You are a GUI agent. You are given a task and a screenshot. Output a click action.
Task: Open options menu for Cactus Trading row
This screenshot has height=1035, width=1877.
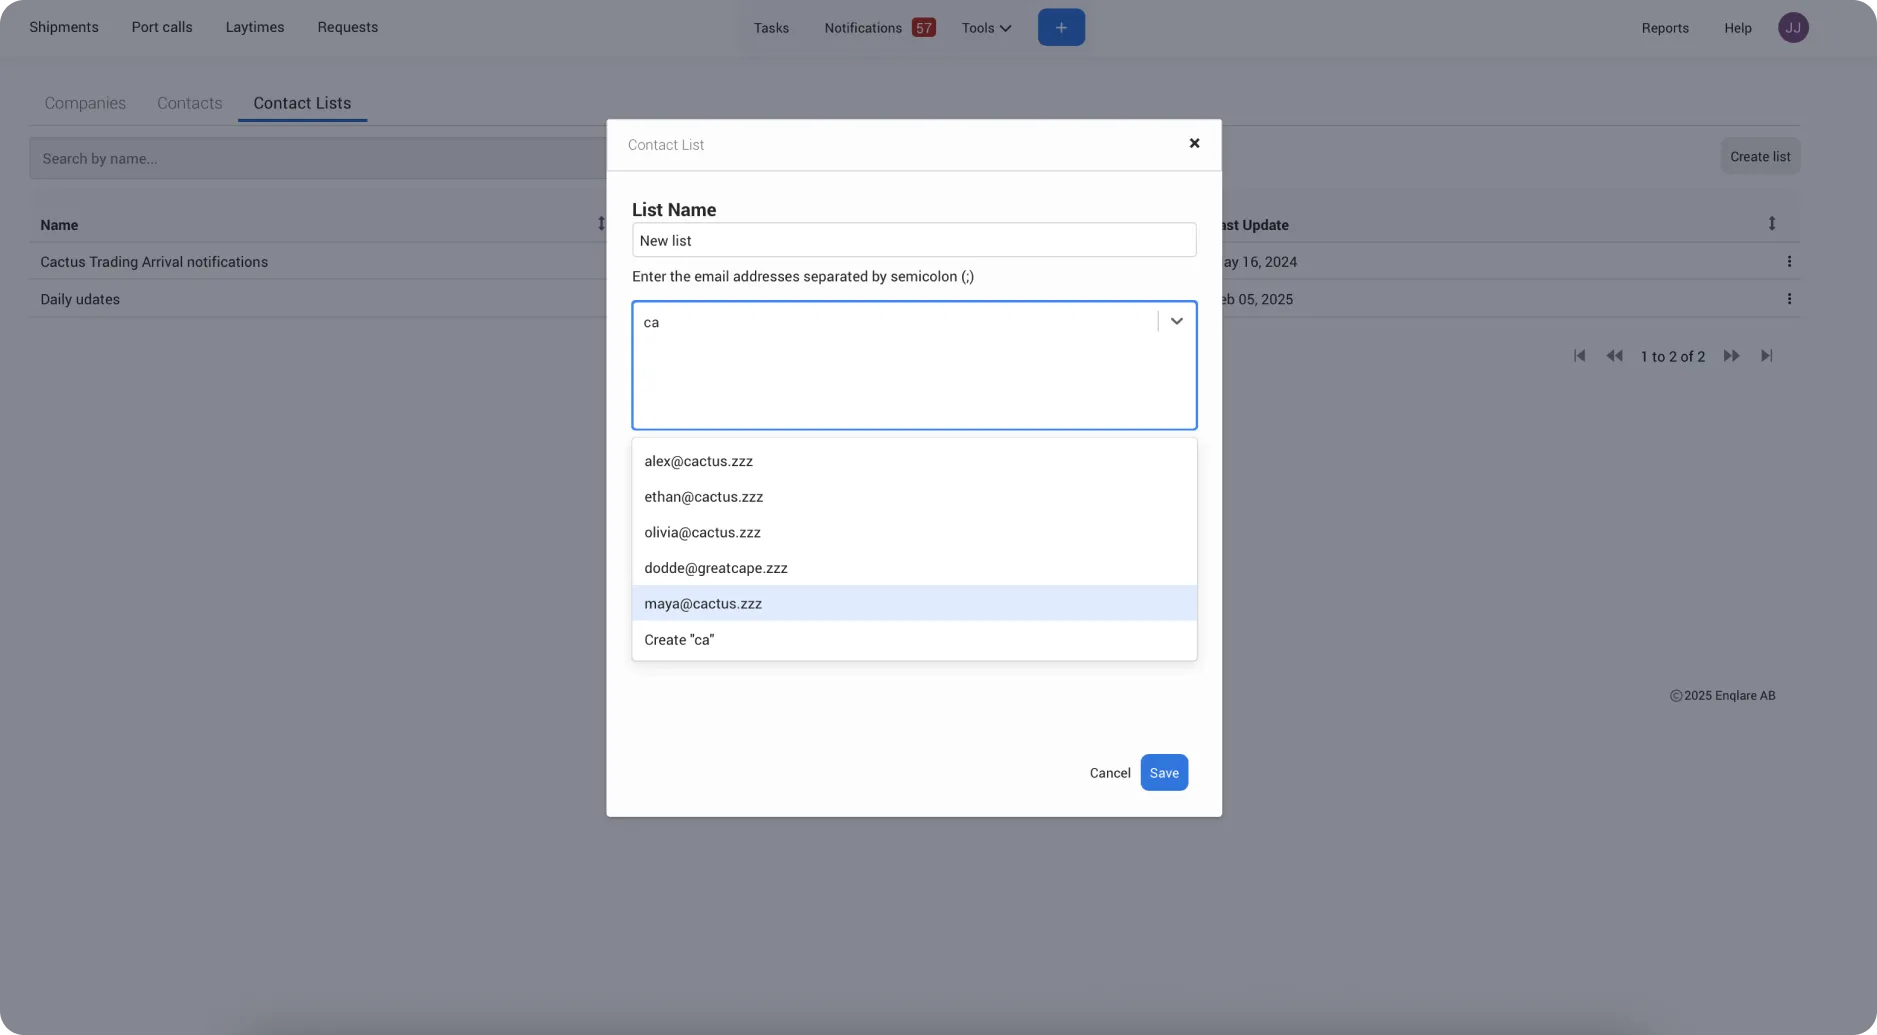coord(1789,261)
